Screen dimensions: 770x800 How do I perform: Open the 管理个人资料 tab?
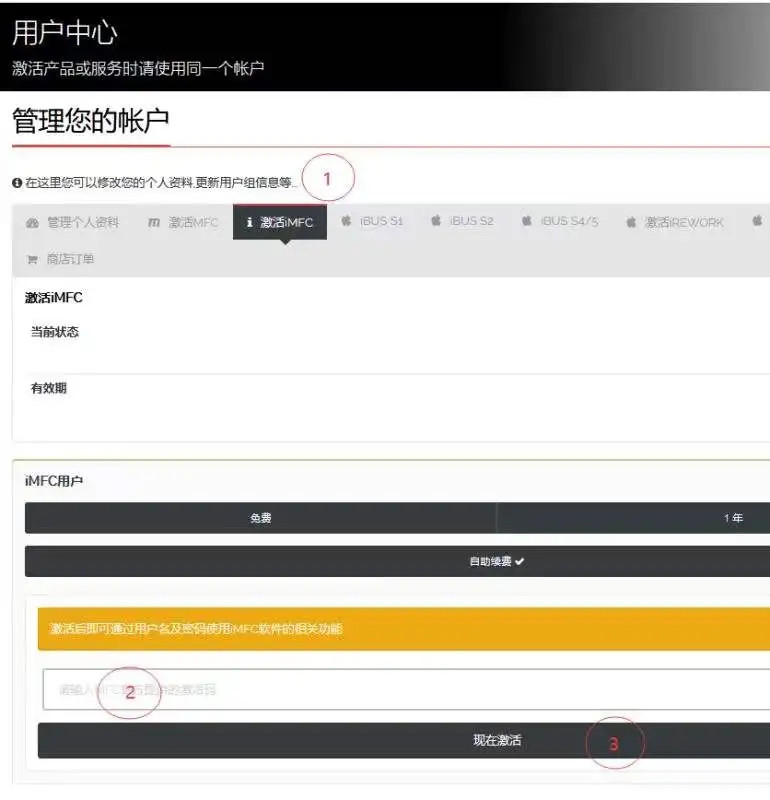72,222
